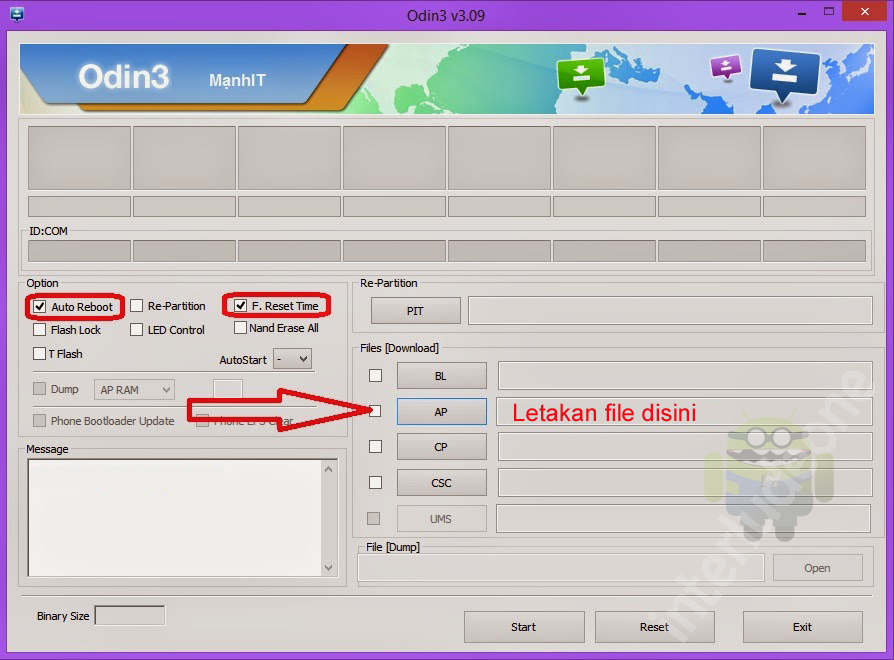
Task: Enable the Nand Erase All option
Action: click(239, 328)
